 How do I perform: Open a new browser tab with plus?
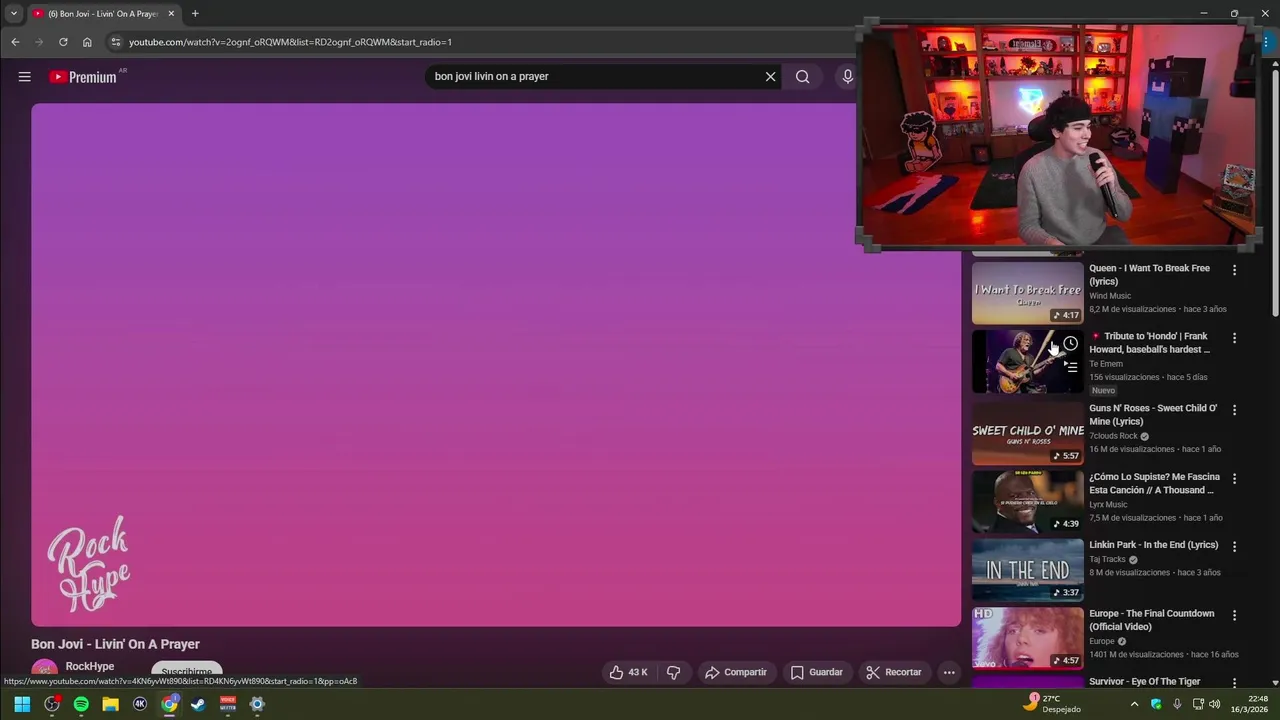pyautogui.click(x=195, y=14)
